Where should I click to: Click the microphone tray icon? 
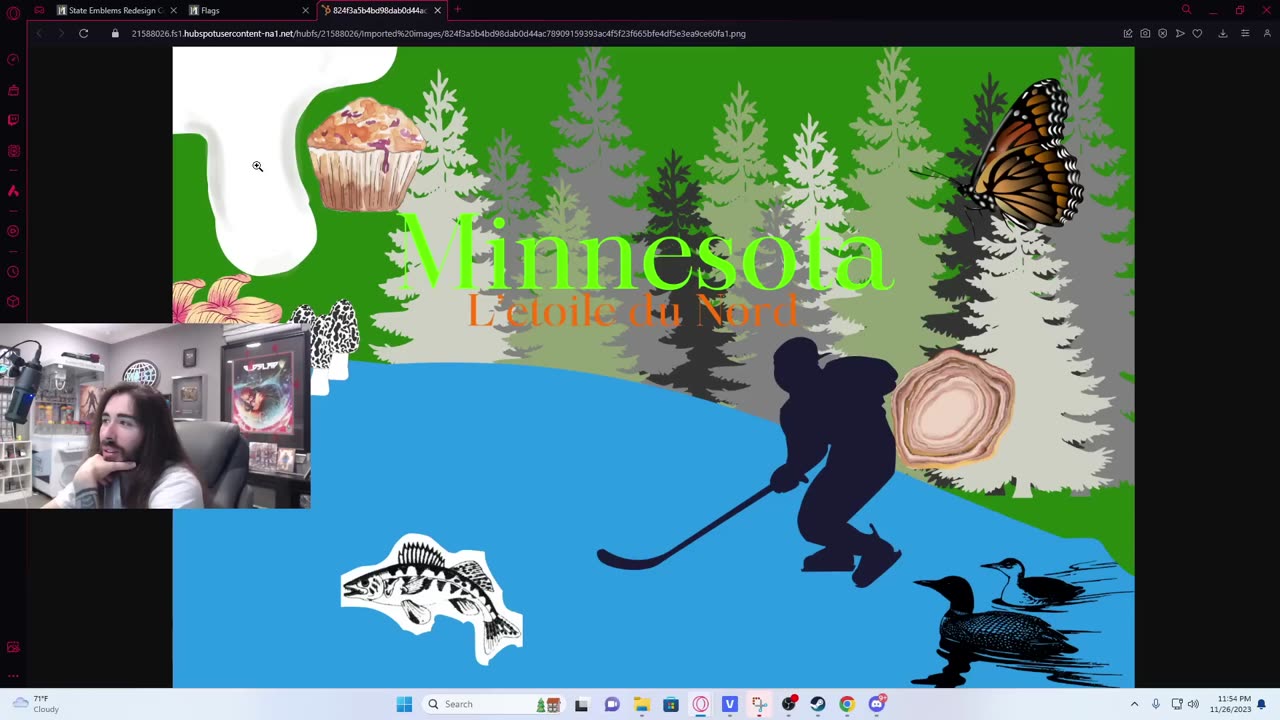1156,704
